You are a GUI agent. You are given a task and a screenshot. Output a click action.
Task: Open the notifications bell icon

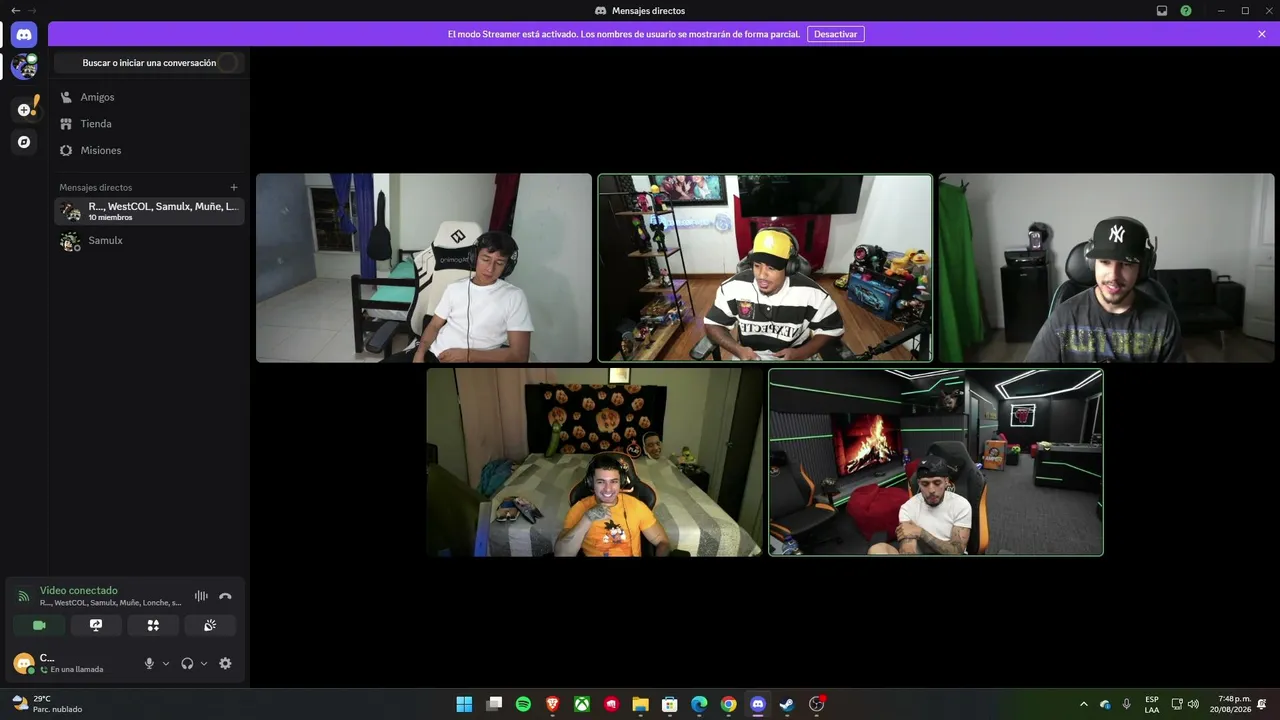[1262, 704]
